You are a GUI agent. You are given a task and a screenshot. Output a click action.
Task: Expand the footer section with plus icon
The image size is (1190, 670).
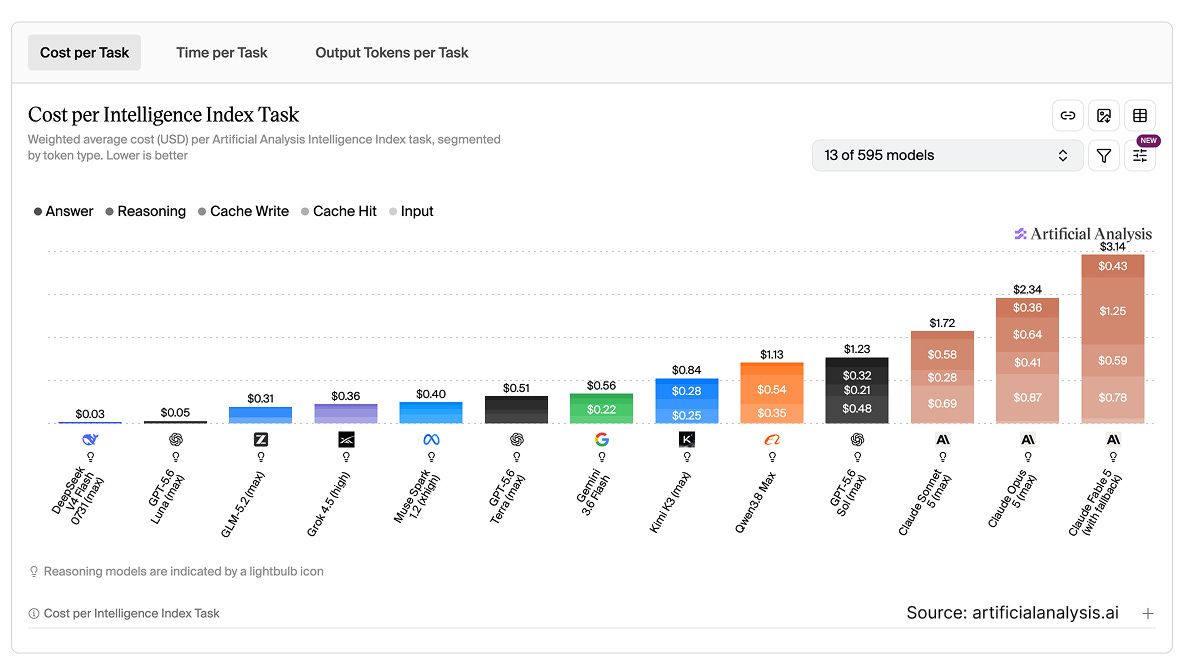[x=1148, y=613]
